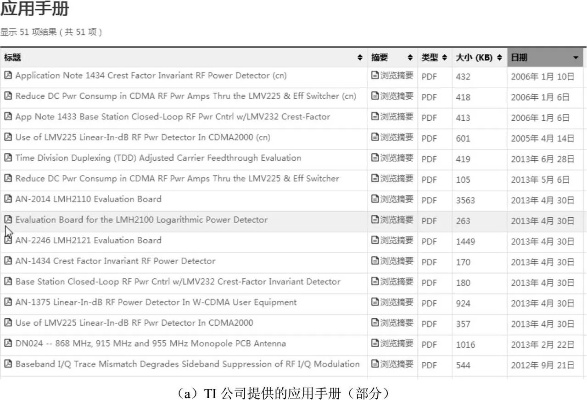
Task: Click PDF icon beside AN-2014 LMH2110 Evaluation Board
Action: [8, 199]
